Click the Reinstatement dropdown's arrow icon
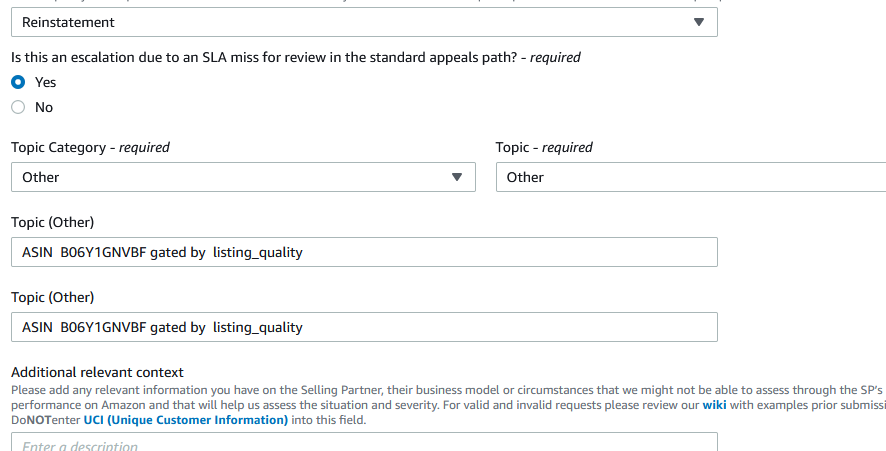Viewport: 886px width, 451px height. click(699, 22)
